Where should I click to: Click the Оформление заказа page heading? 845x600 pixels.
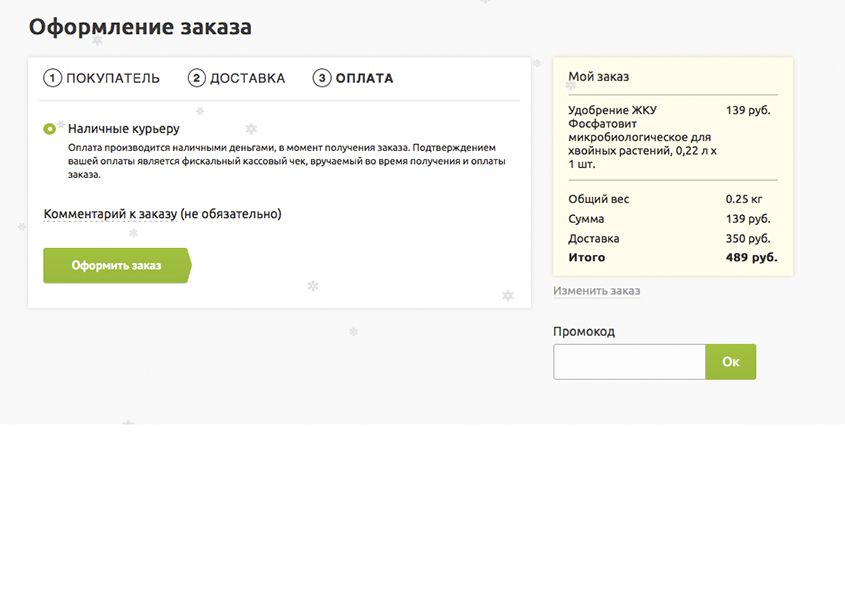point(140,27)
